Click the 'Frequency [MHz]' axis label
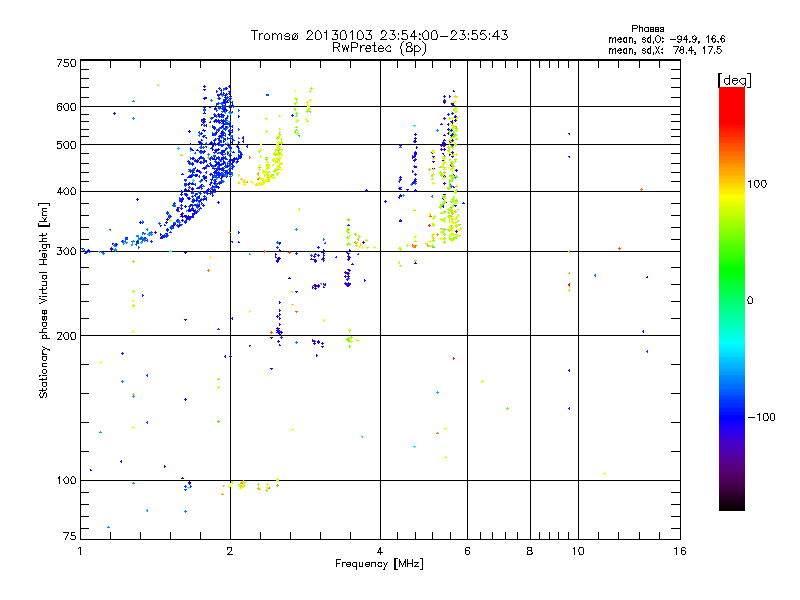800x600 pixels. coord(379,564)
